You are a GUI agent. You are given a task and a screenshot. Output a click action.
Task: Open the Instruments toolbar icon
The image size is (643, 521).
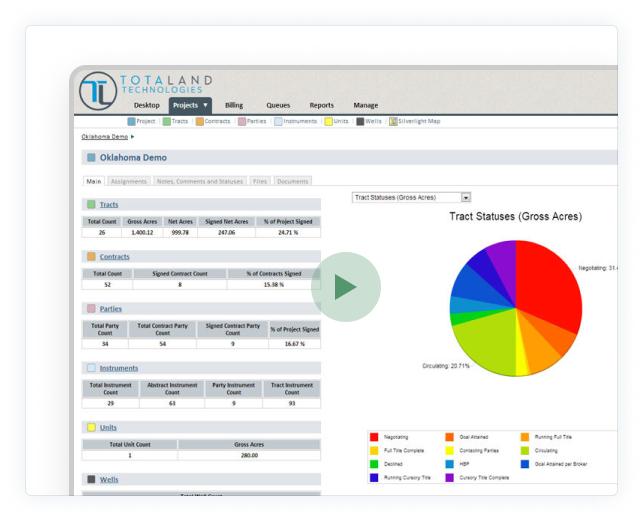click(x=278, y=121)
